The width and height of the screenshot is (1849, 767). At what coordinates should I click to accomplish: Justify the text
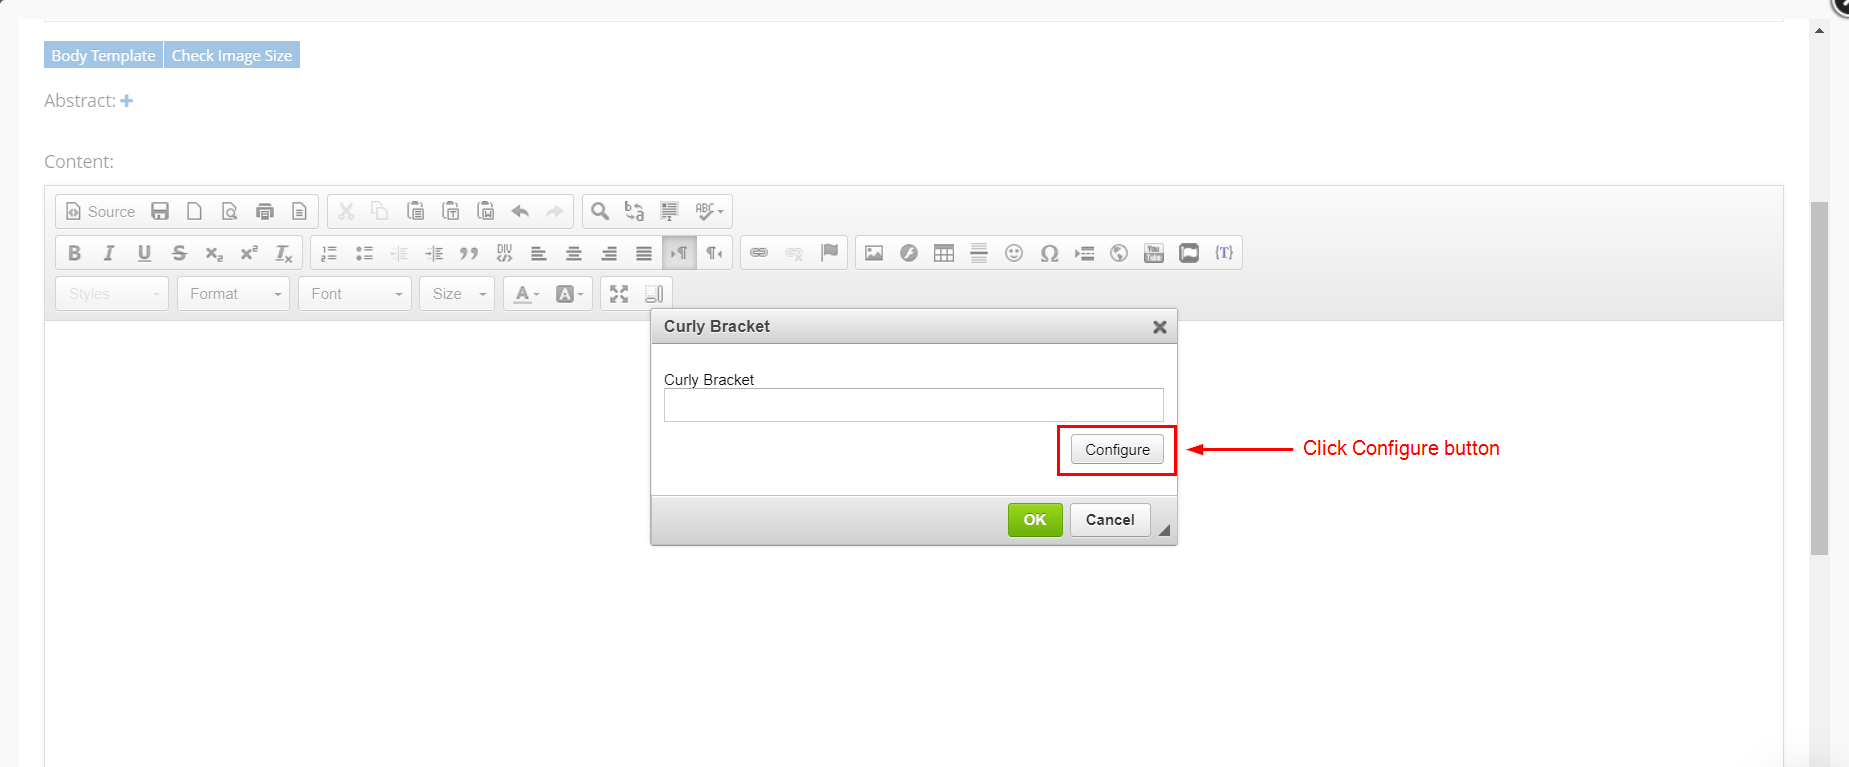(x=644, y=253)
